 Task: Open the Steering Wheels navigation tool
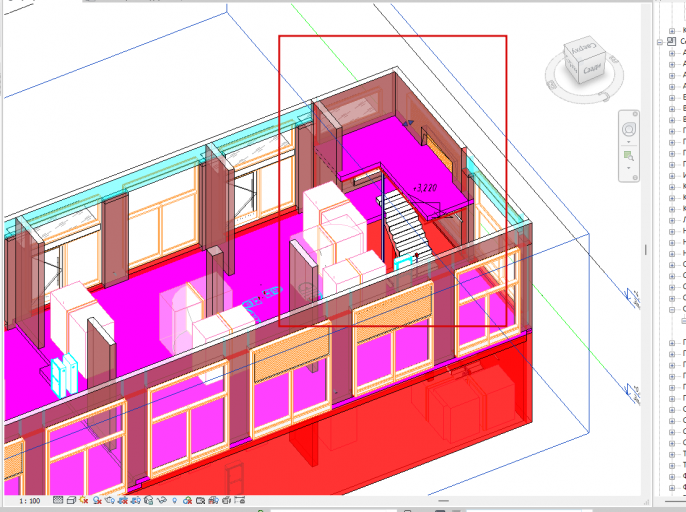coord(629,130)
